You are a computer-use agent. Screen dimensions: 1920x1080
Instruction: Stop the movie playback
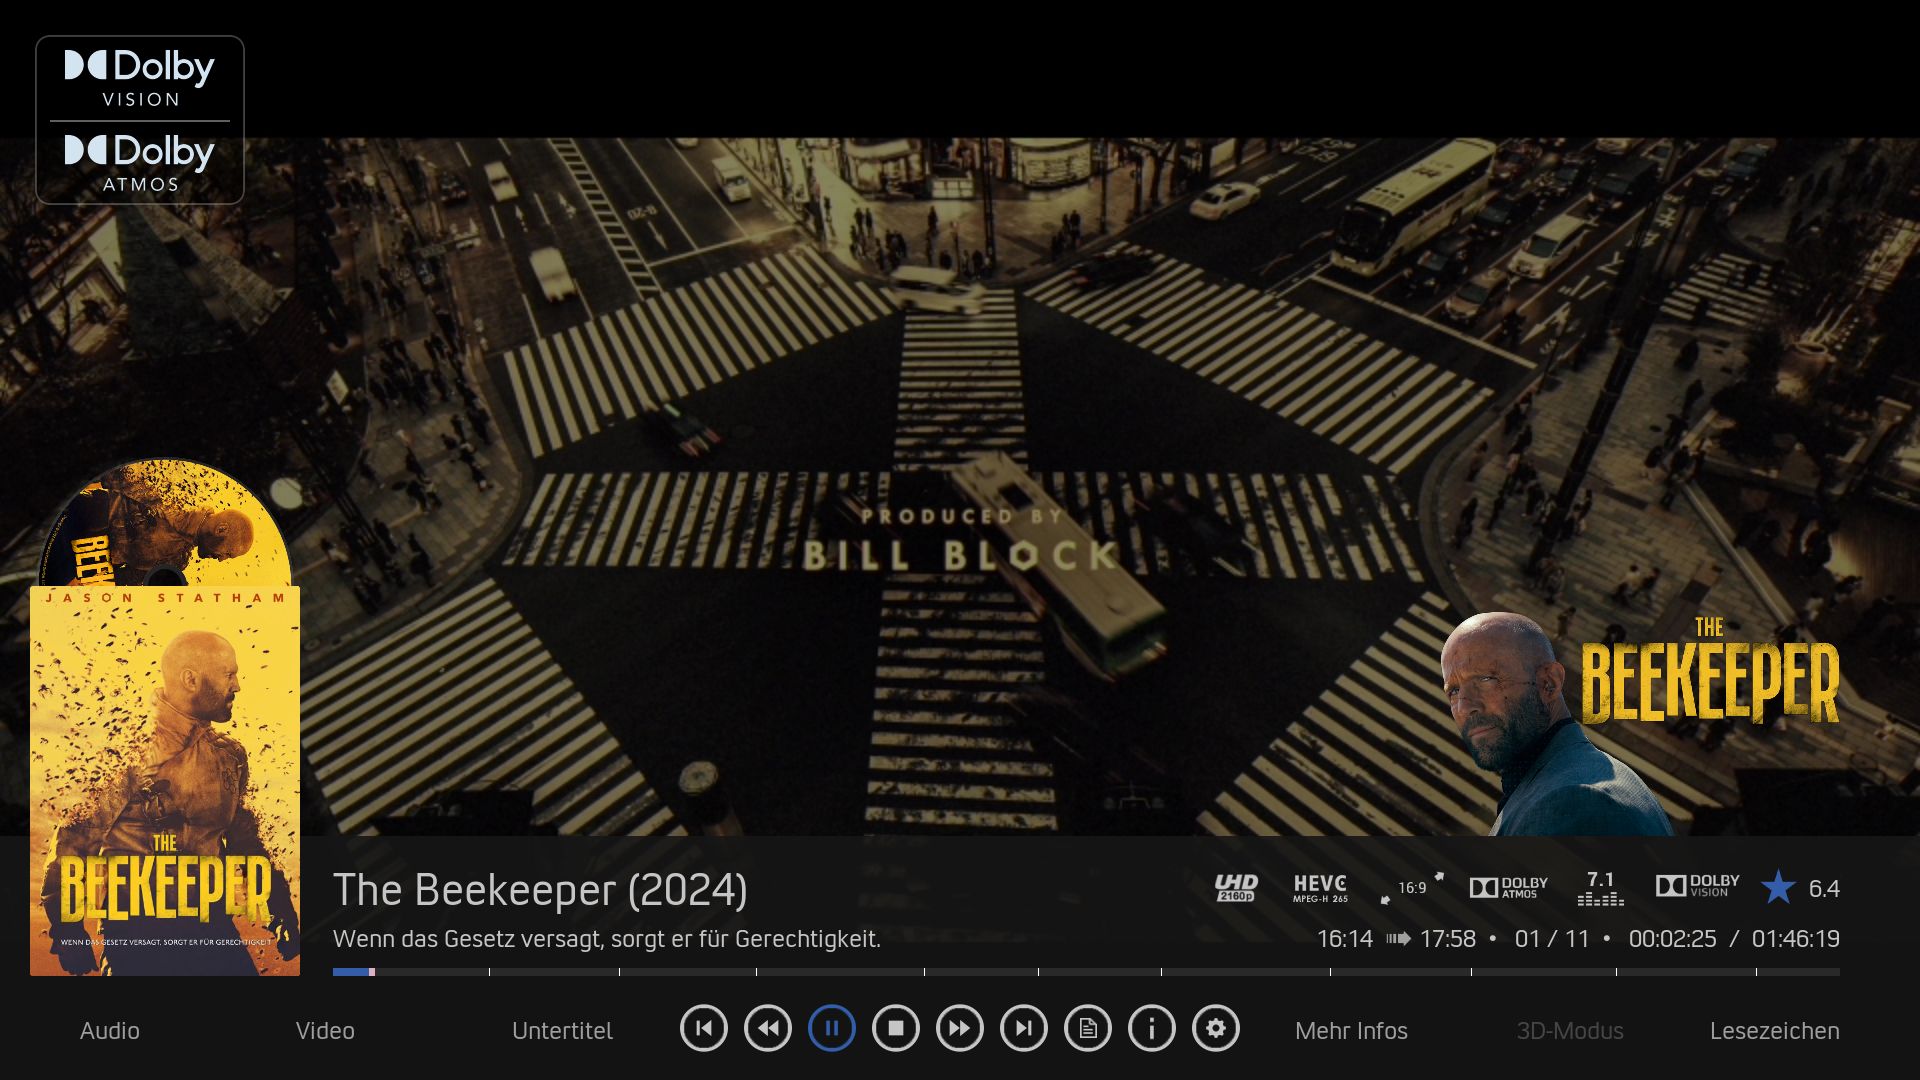point(896,1028)
